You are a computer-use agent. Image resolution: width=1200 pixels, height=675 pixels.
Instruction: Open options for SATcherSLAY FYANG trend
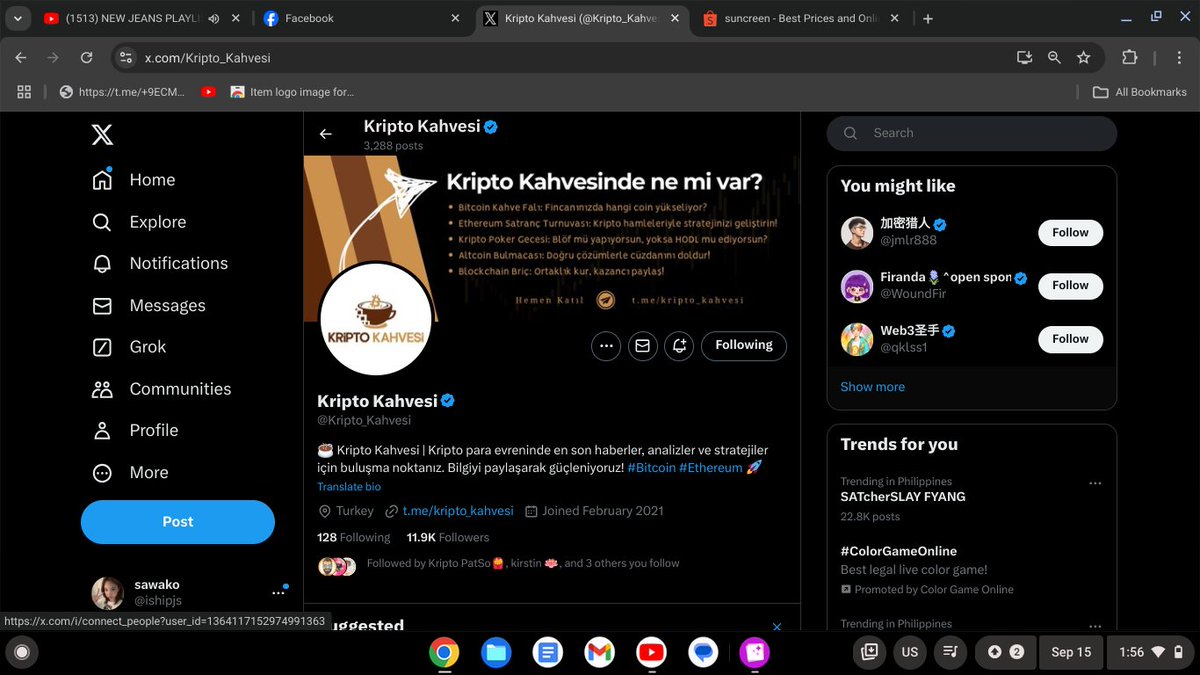click(x=1095, y=483)
